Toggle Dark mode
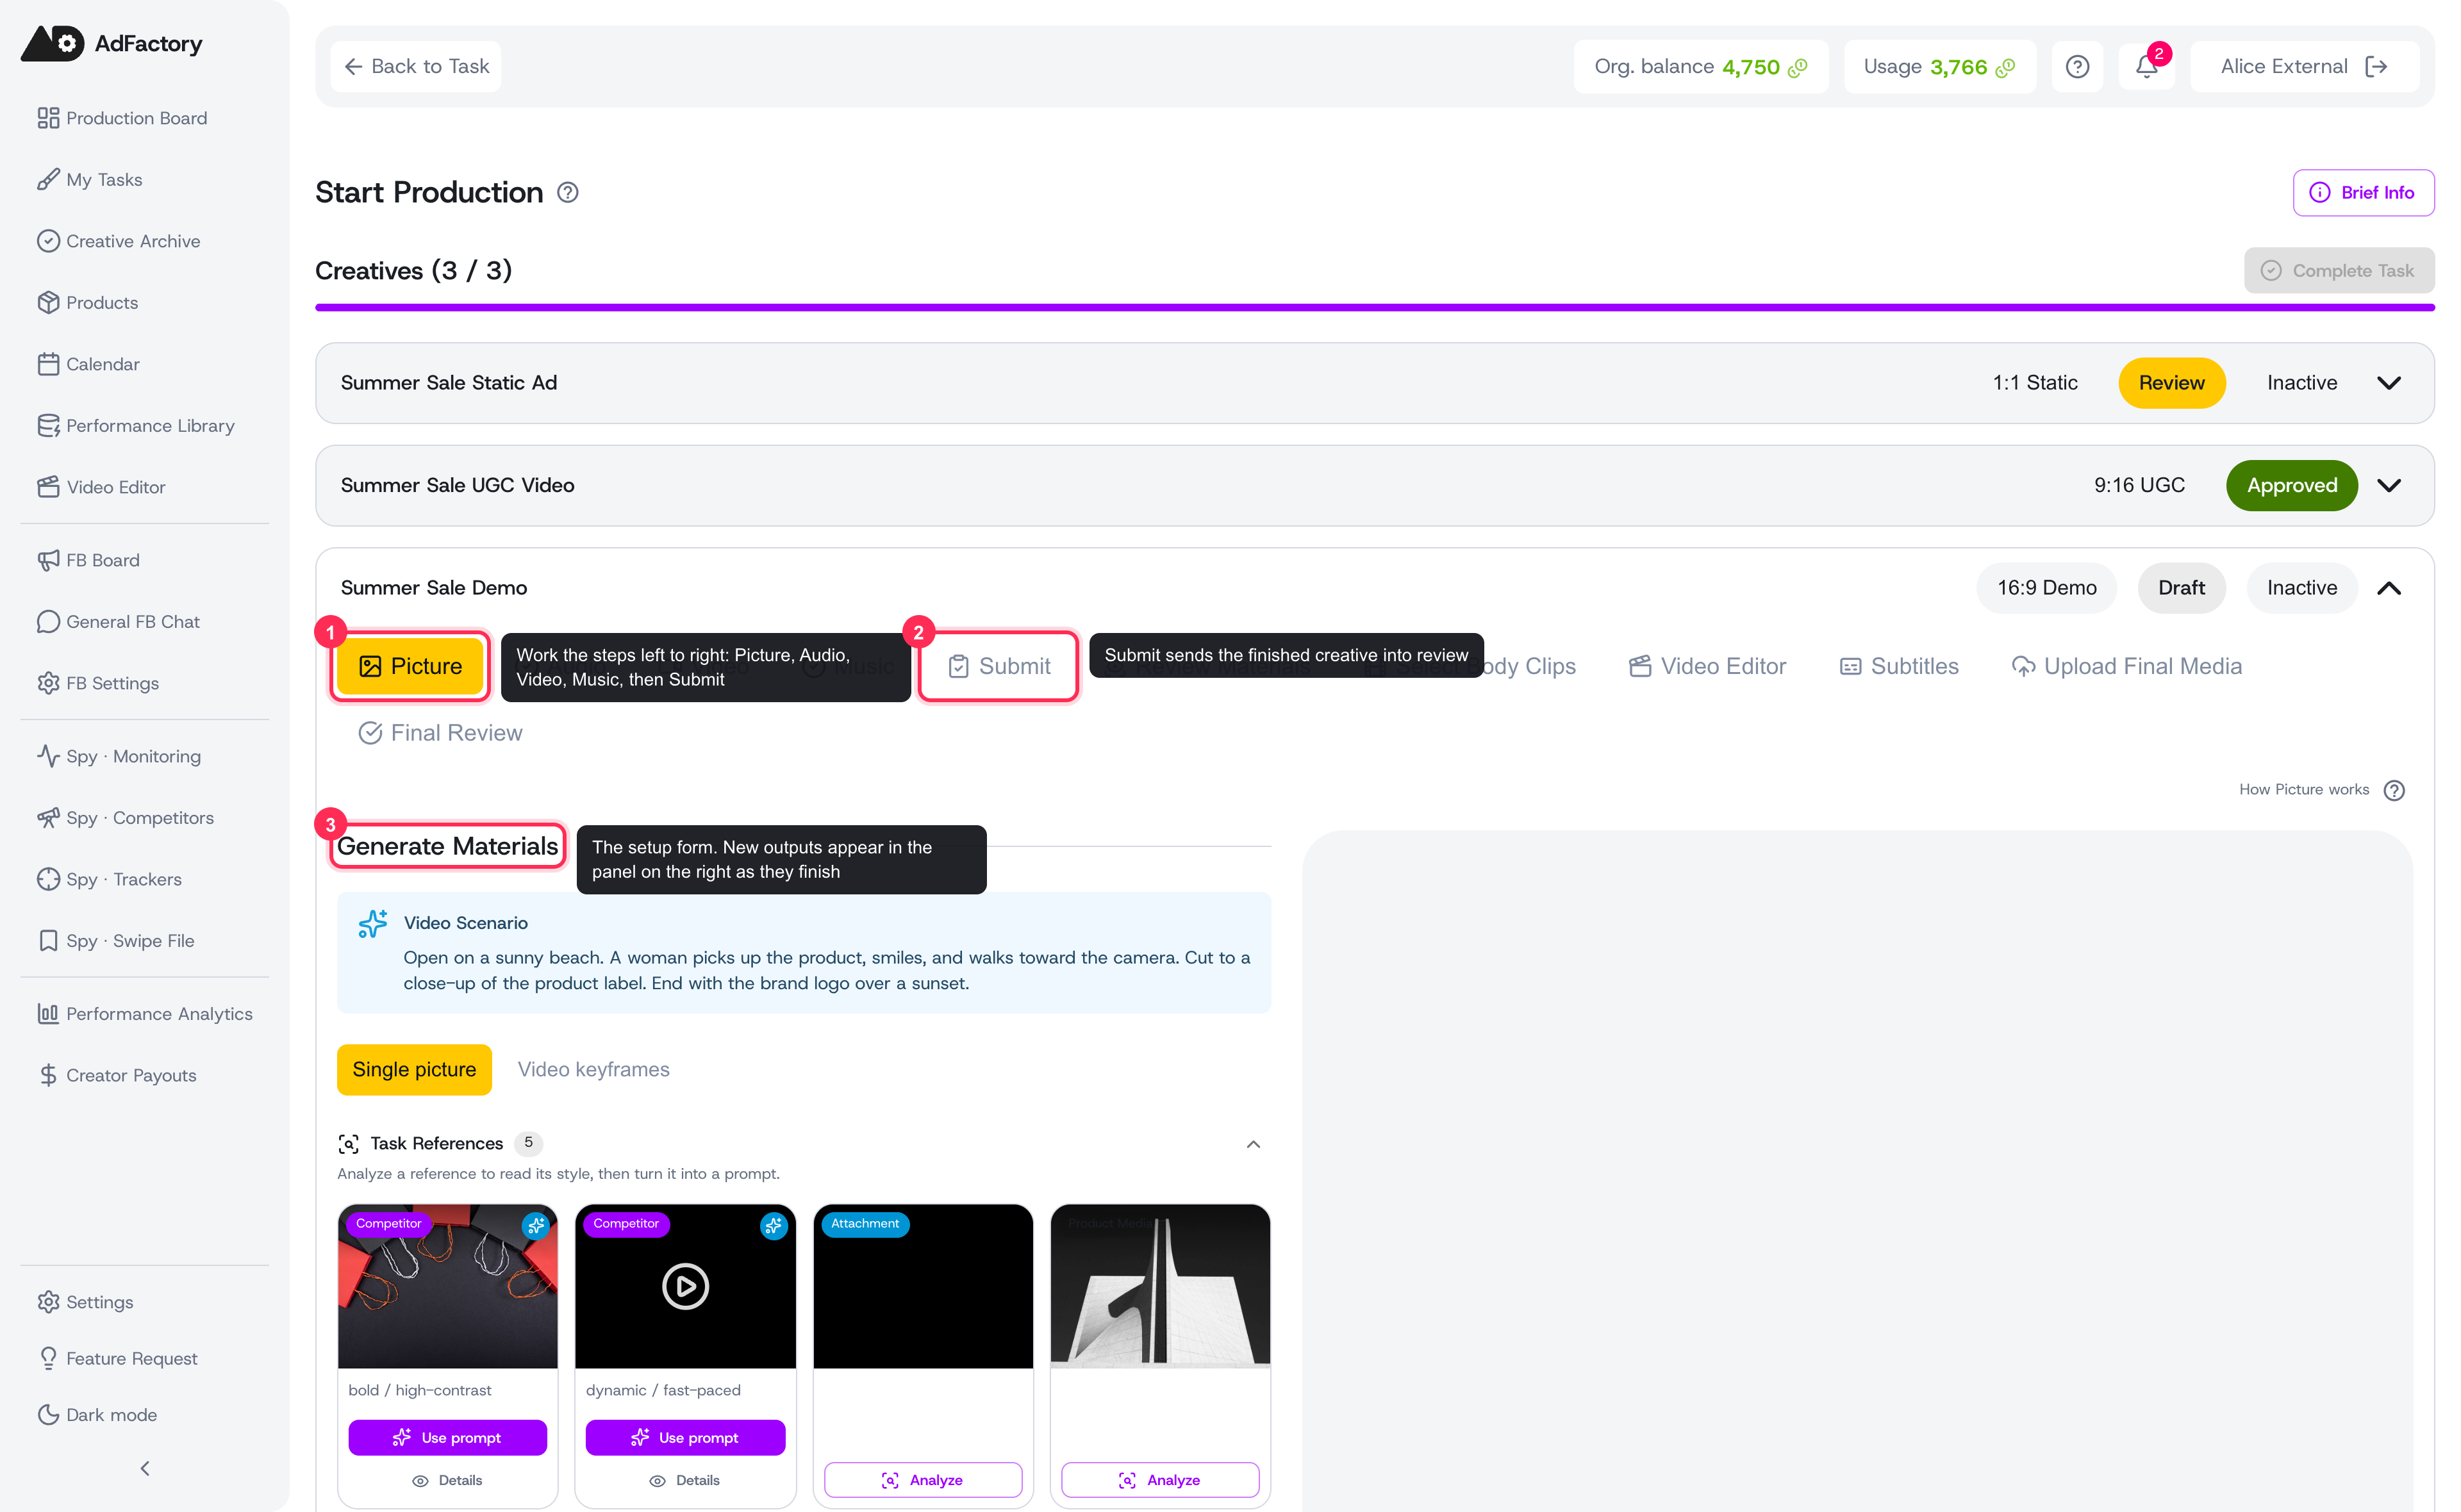Screen dimensions: 2461x1512 pos(97,1415)
